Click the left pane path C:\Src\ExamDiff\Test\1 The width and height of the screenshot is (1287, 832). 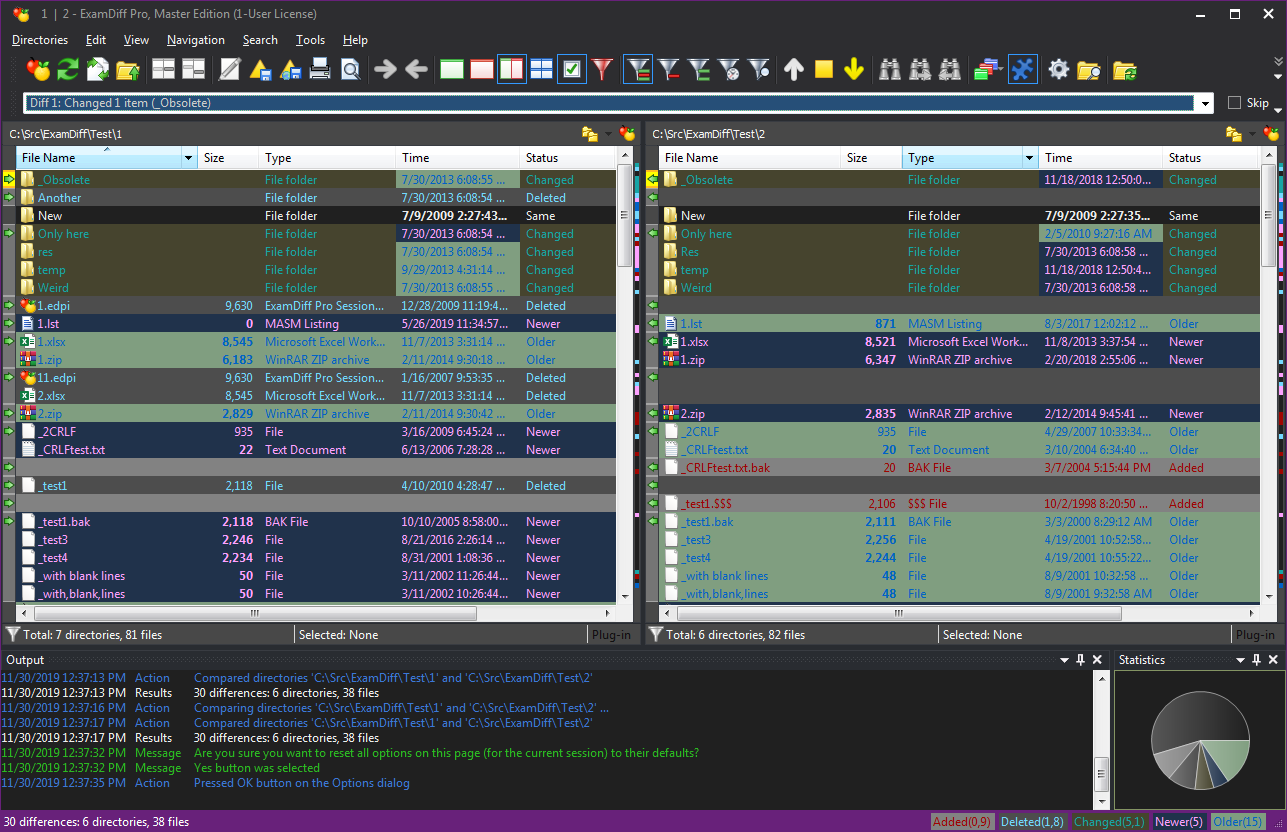[66, 134]
